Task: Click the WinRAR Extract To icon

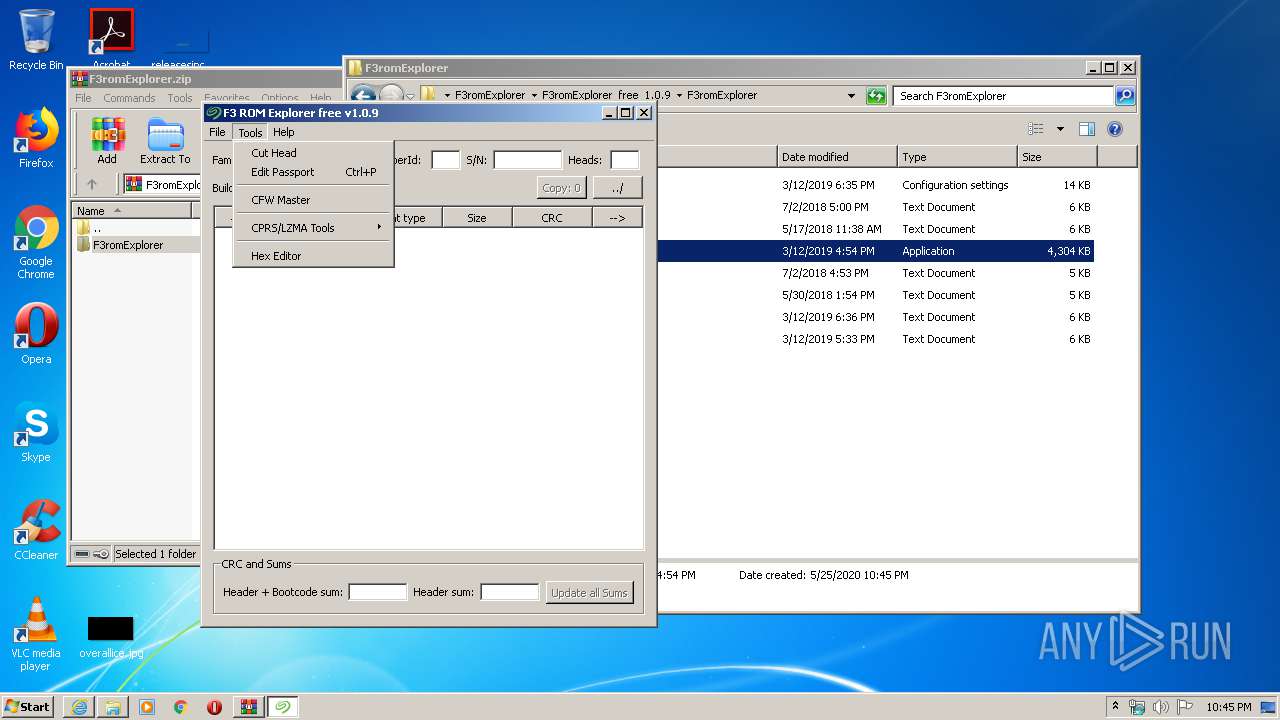Action: tap(165, 141)
